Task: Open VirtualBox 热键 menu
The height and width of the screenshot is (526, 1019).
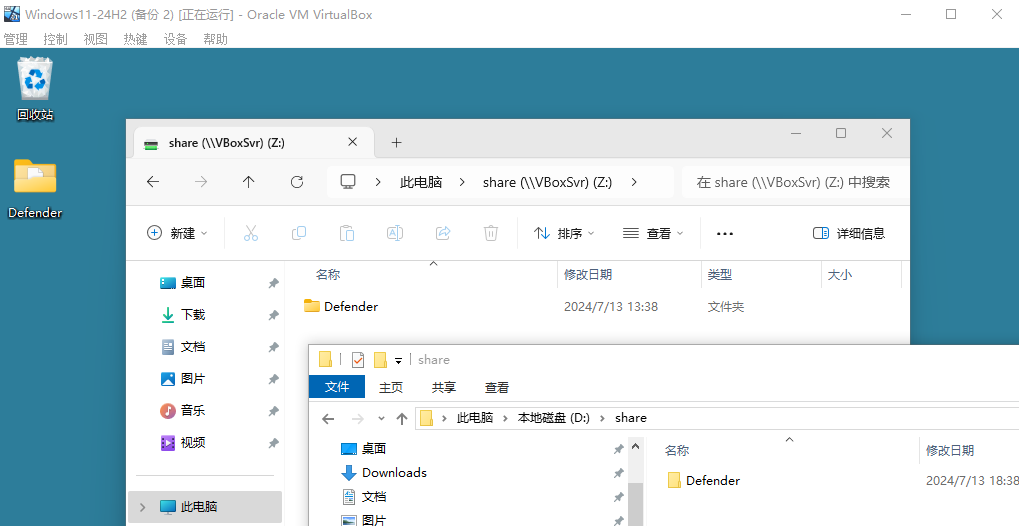Action: point(135,39)
